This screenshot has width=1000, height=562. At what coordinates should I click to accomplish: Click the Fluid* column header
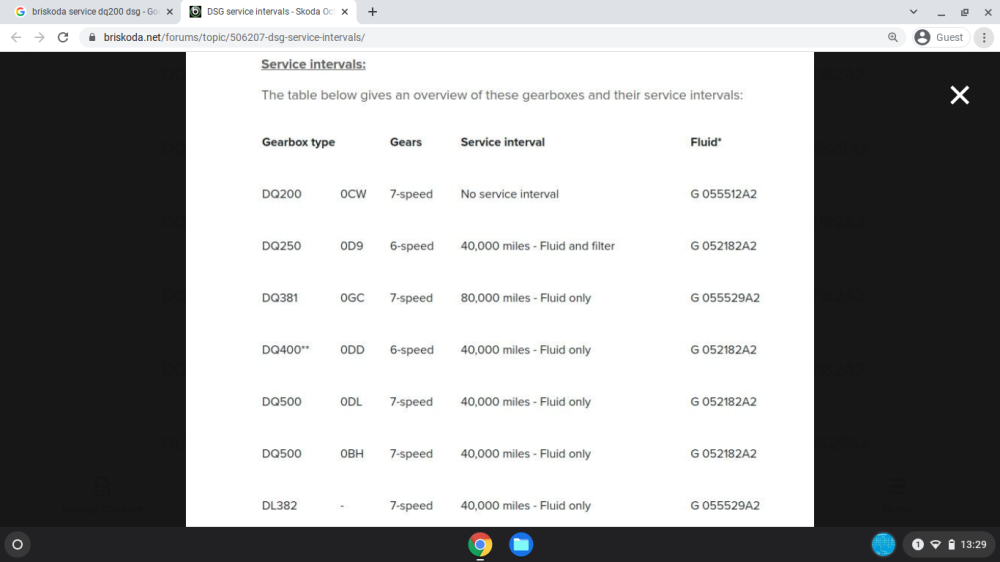point(706,142)
